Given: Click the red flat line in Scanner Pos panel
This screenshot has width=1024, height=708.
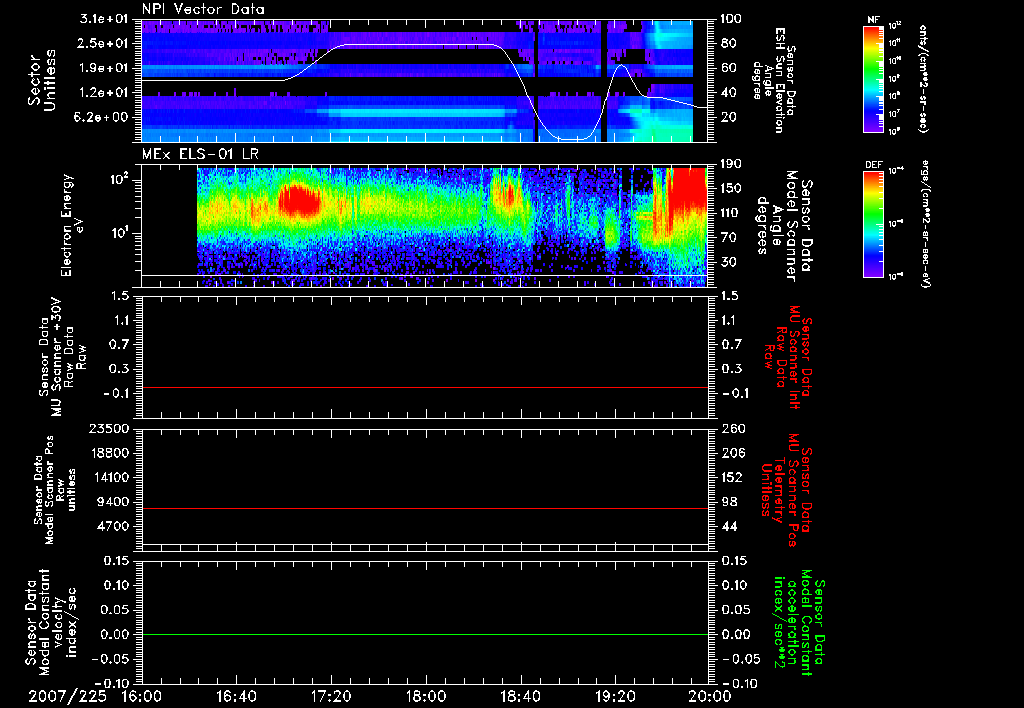Looking at the screenshot, I should pos(425,508).
